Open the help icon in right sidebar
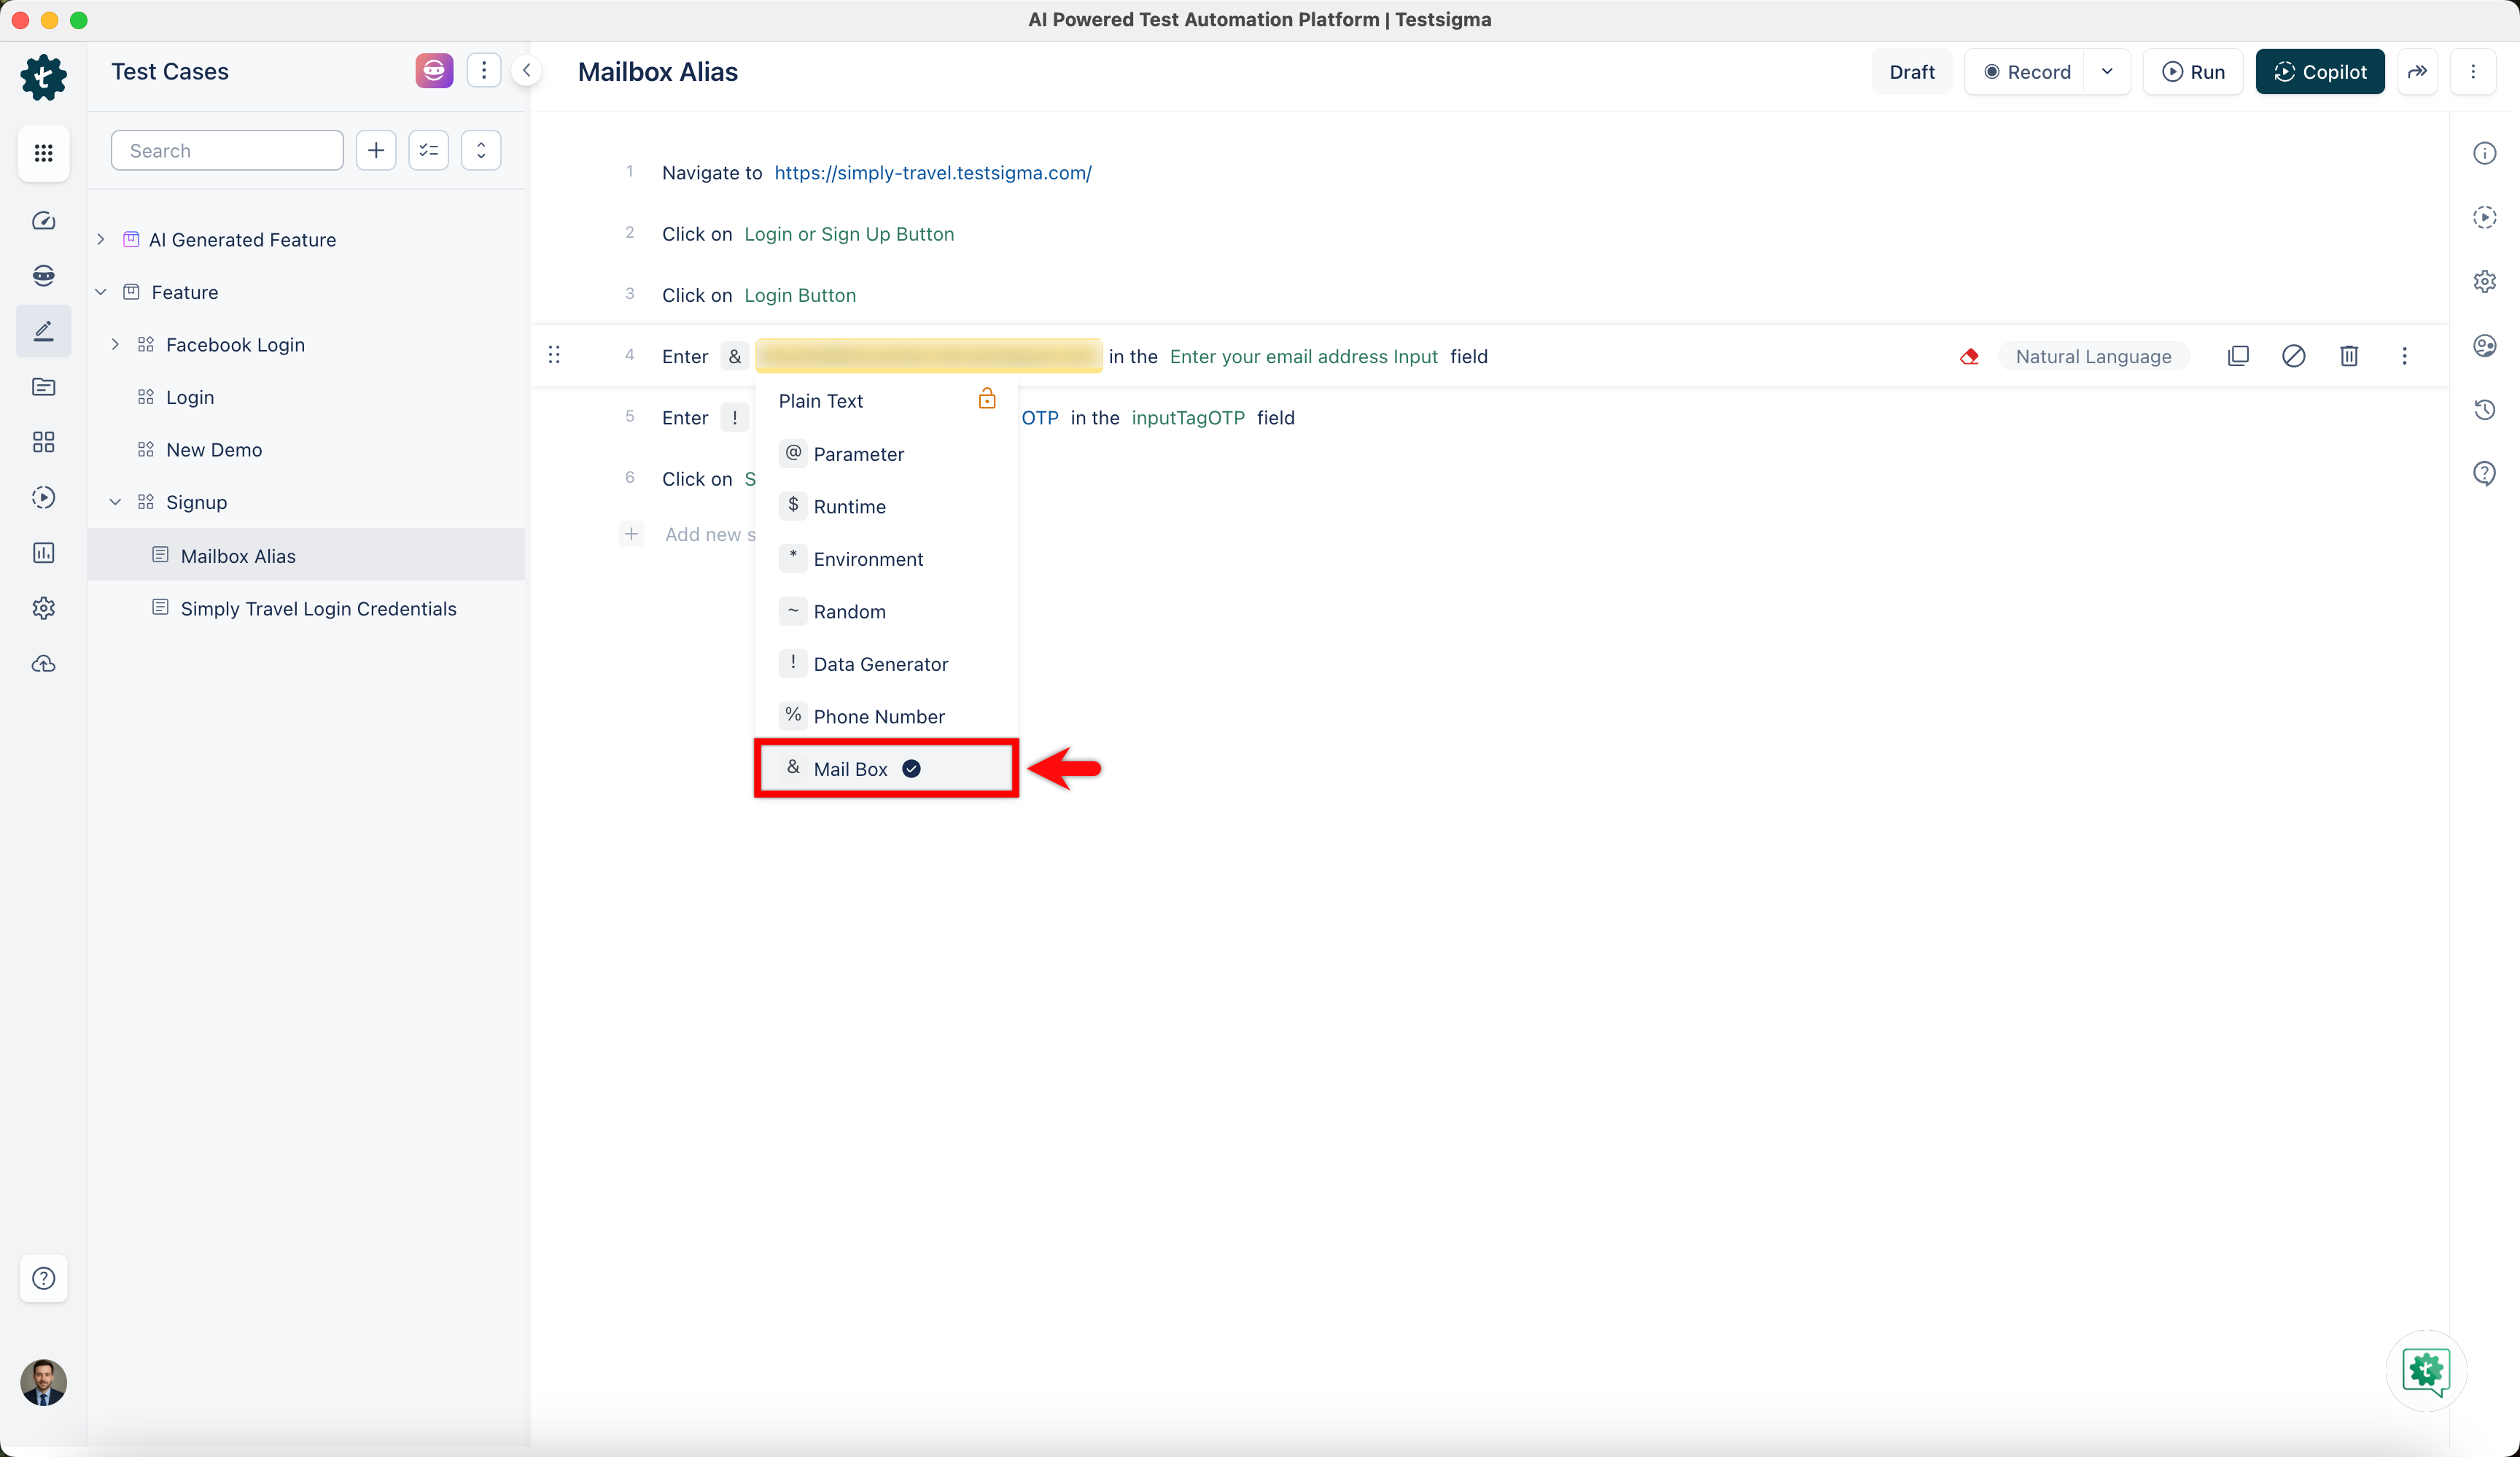This screenshot has width=2520, height=1457. click(2484, 473)
